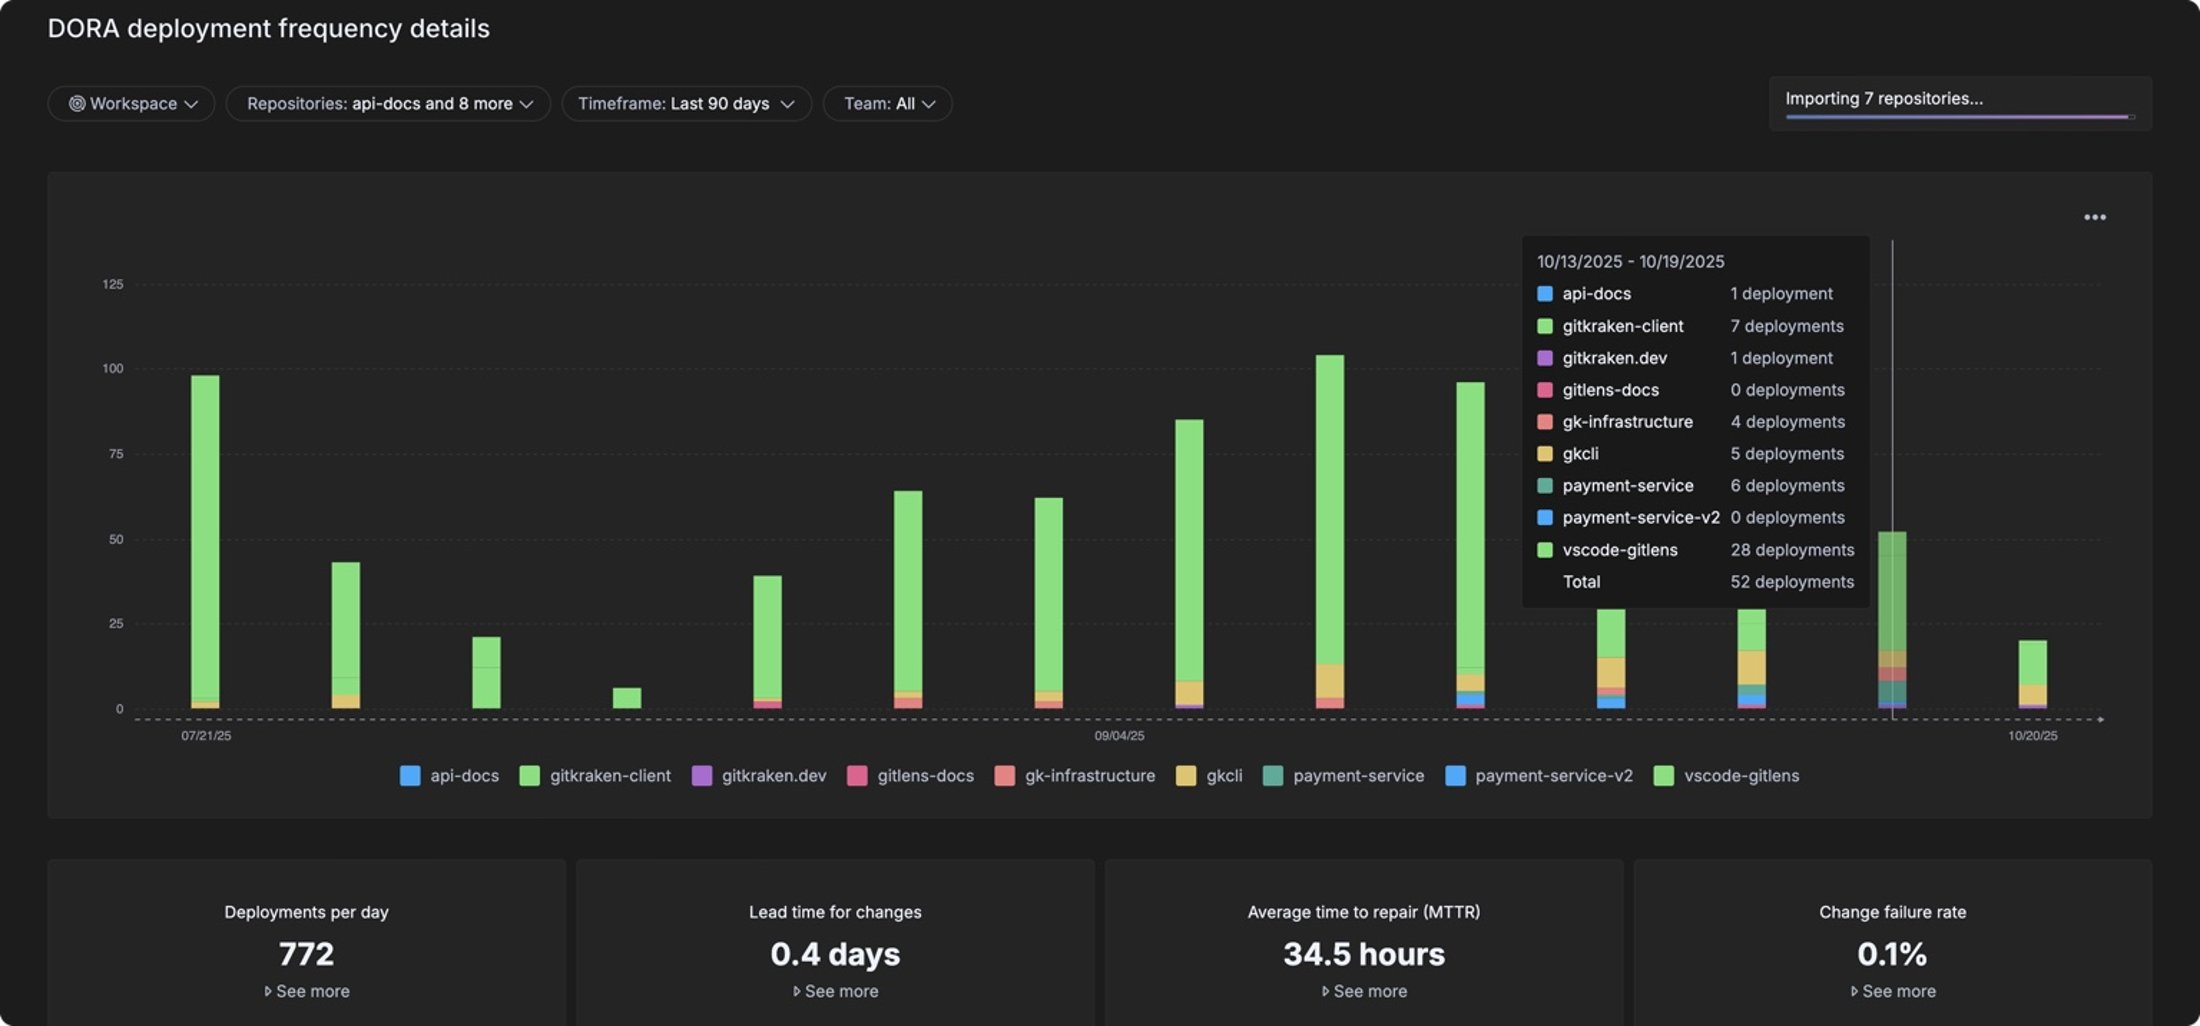Expand the Repositories filter dropdown
This screenshot has height=1026, width=2200.
pos(388,103)
